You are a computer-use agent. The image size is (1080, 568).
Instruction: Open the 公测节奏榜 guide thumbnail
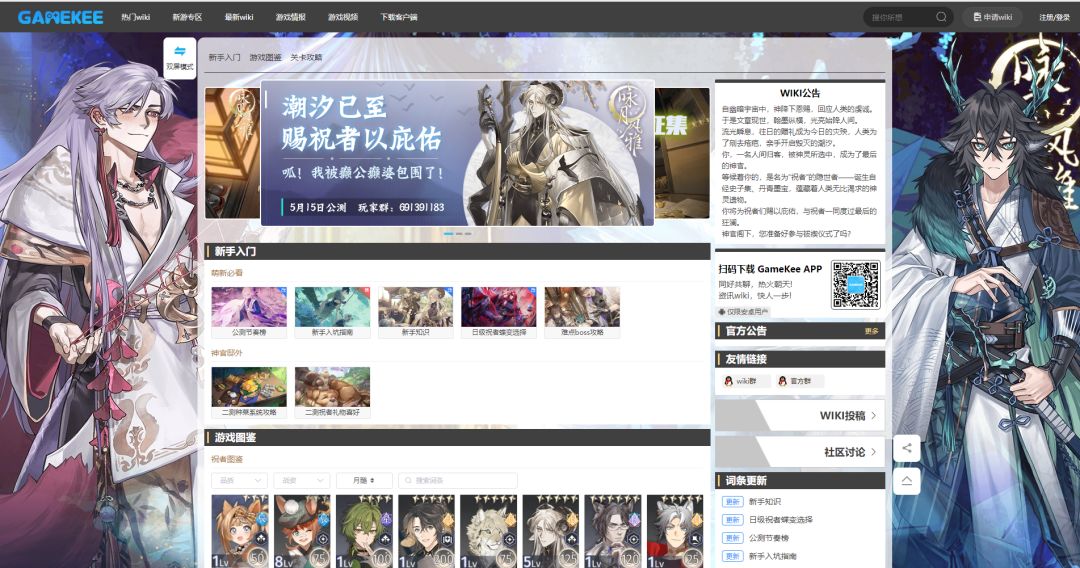click(x=249, y=312)
